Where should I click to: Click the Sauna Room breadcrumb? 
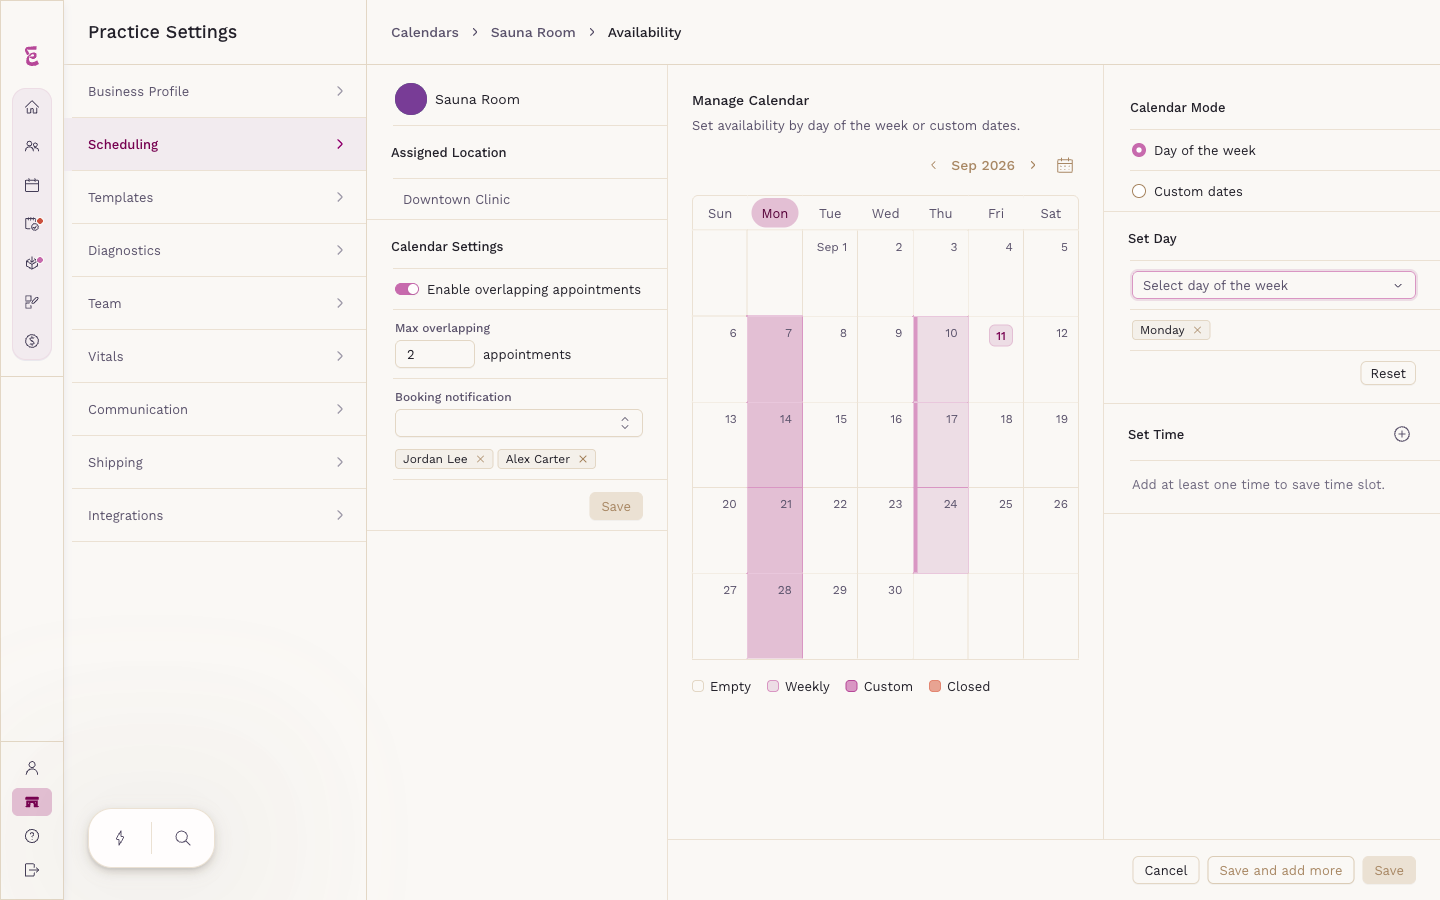pos(533,32)
